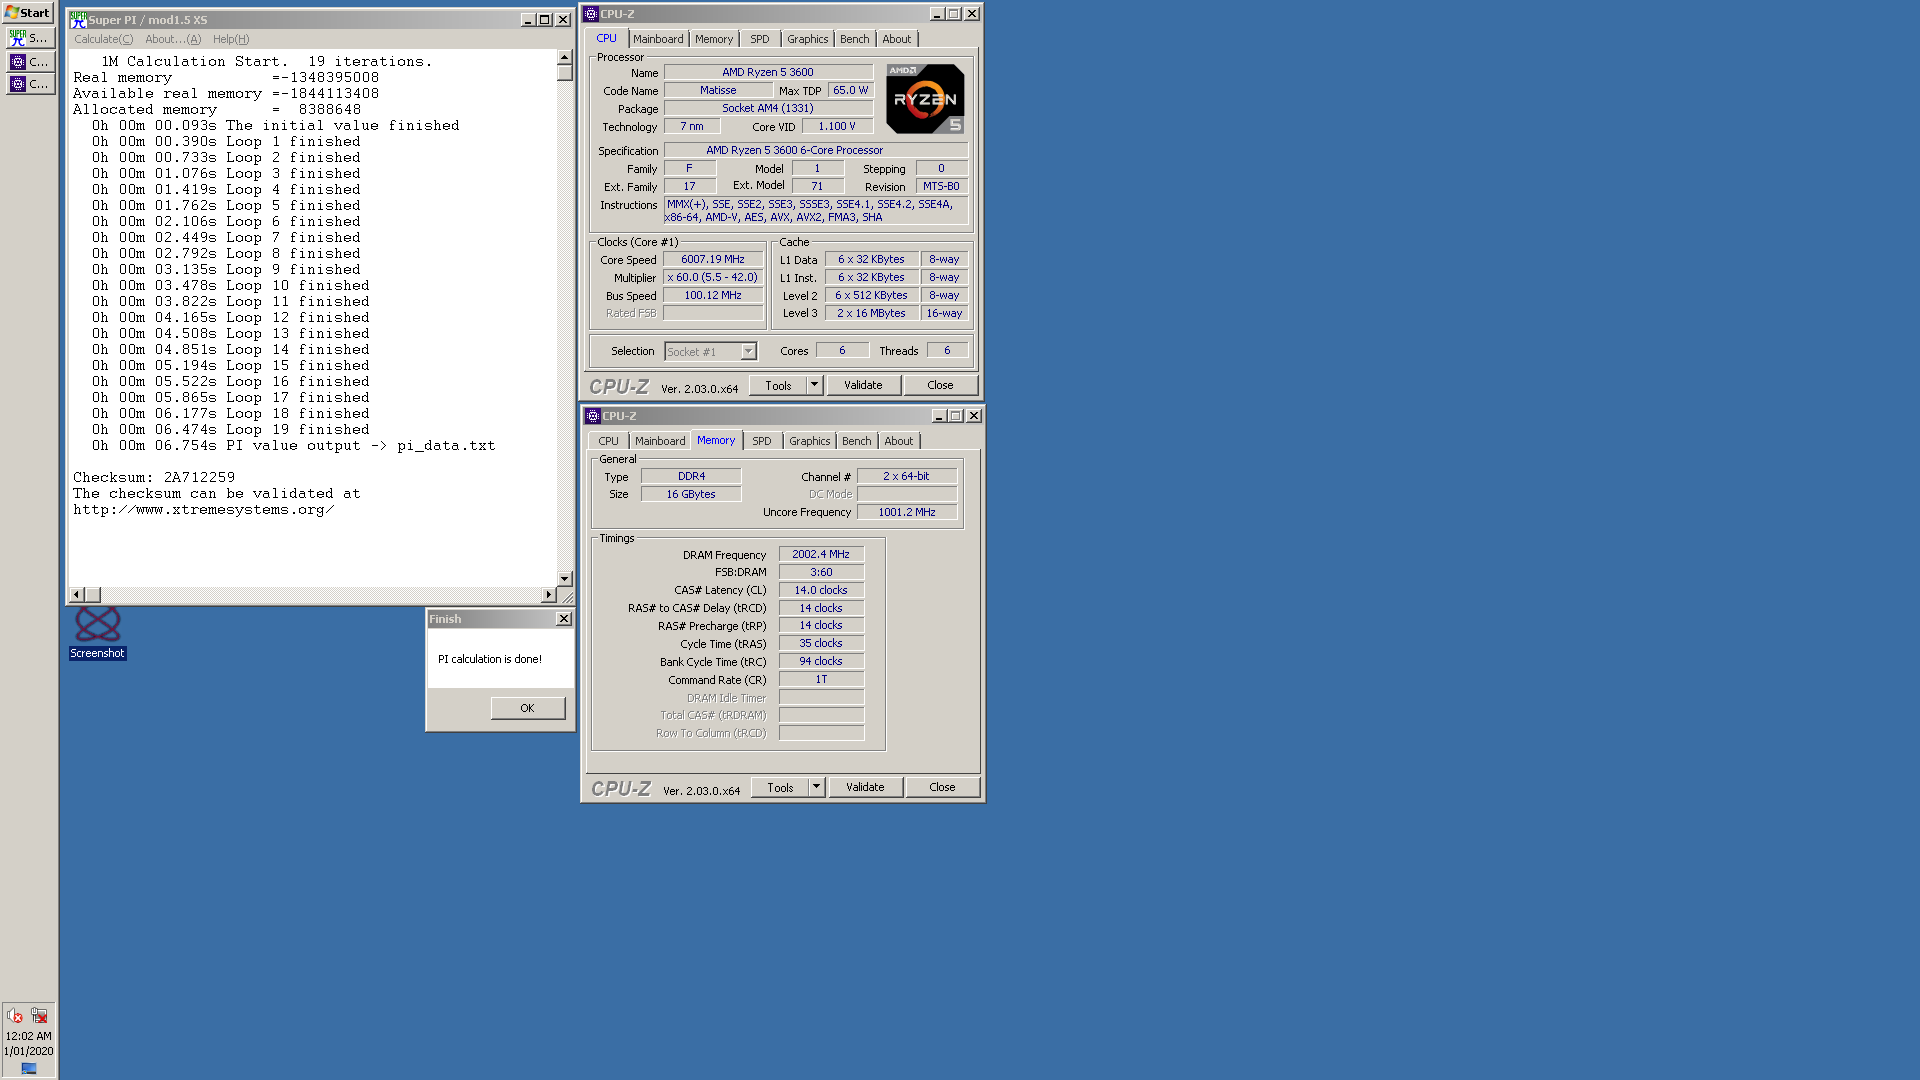Minimize the Super PI window
The height and width of the screenshot is (1080, 1920).
[x=528, y=20]
